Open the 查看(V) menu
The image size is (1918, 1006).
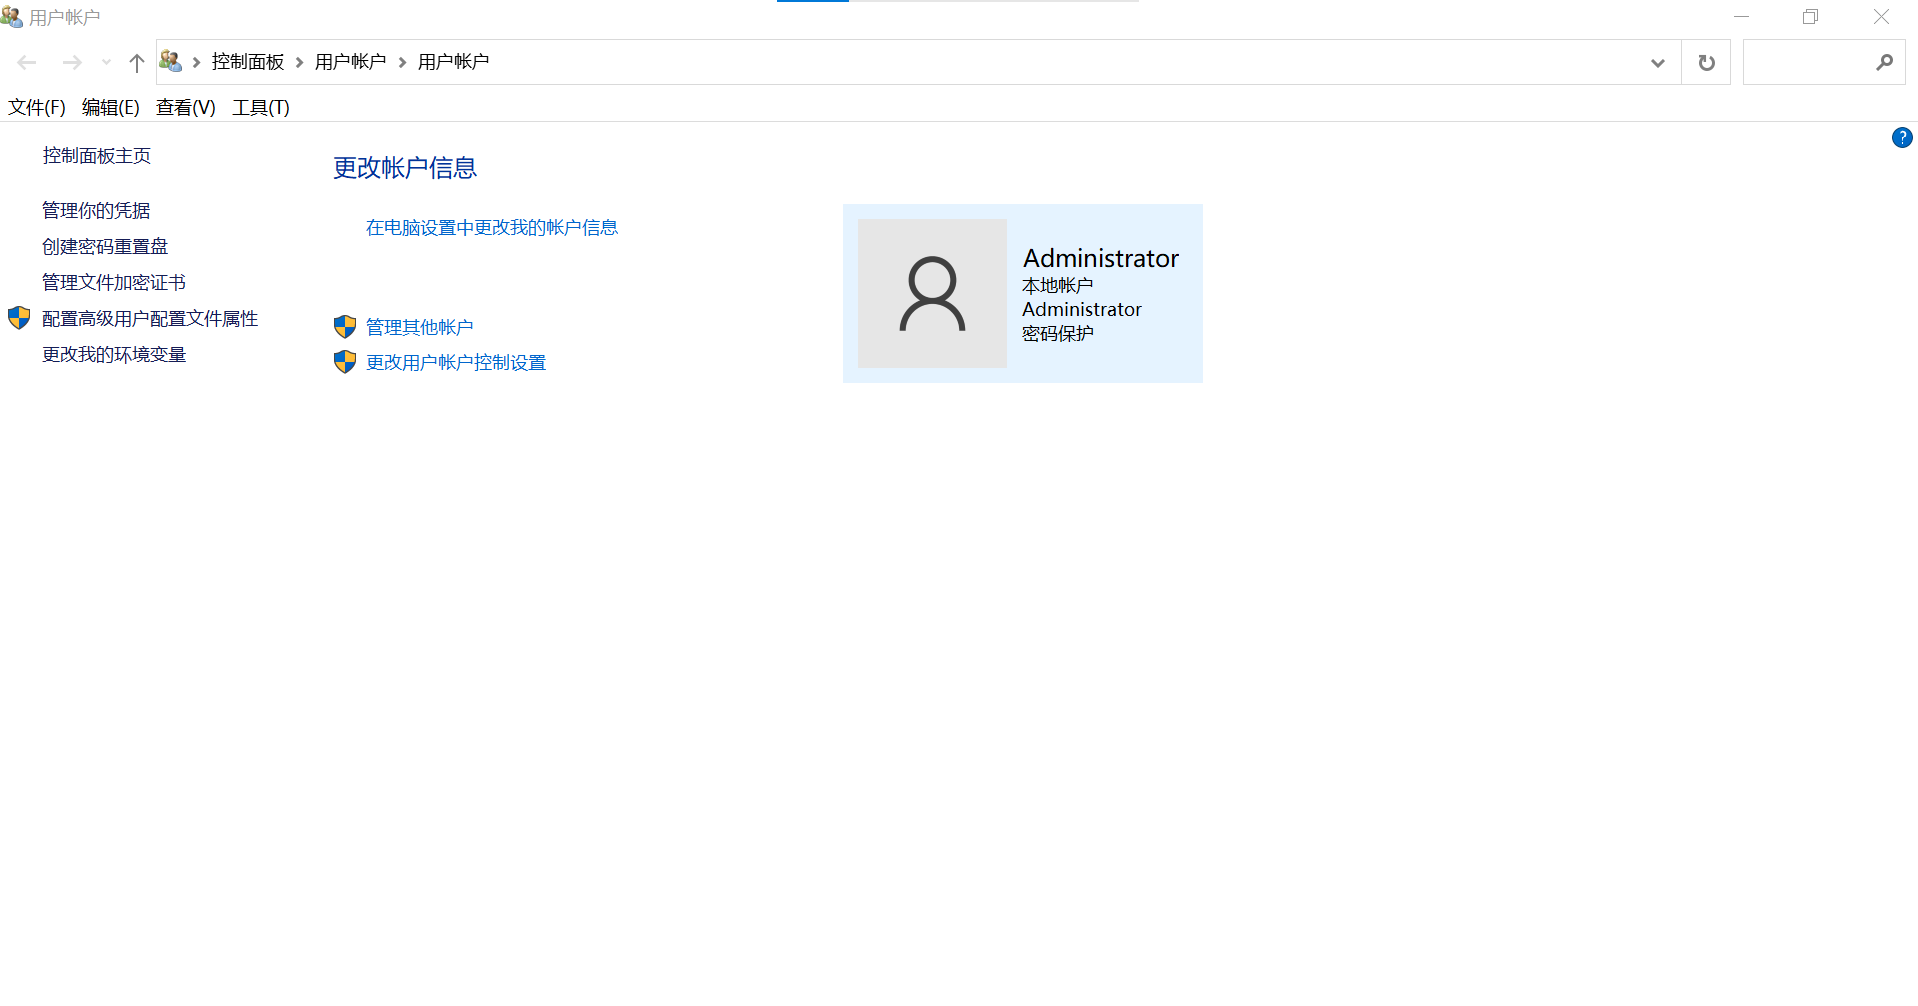[x=185, y=107]
